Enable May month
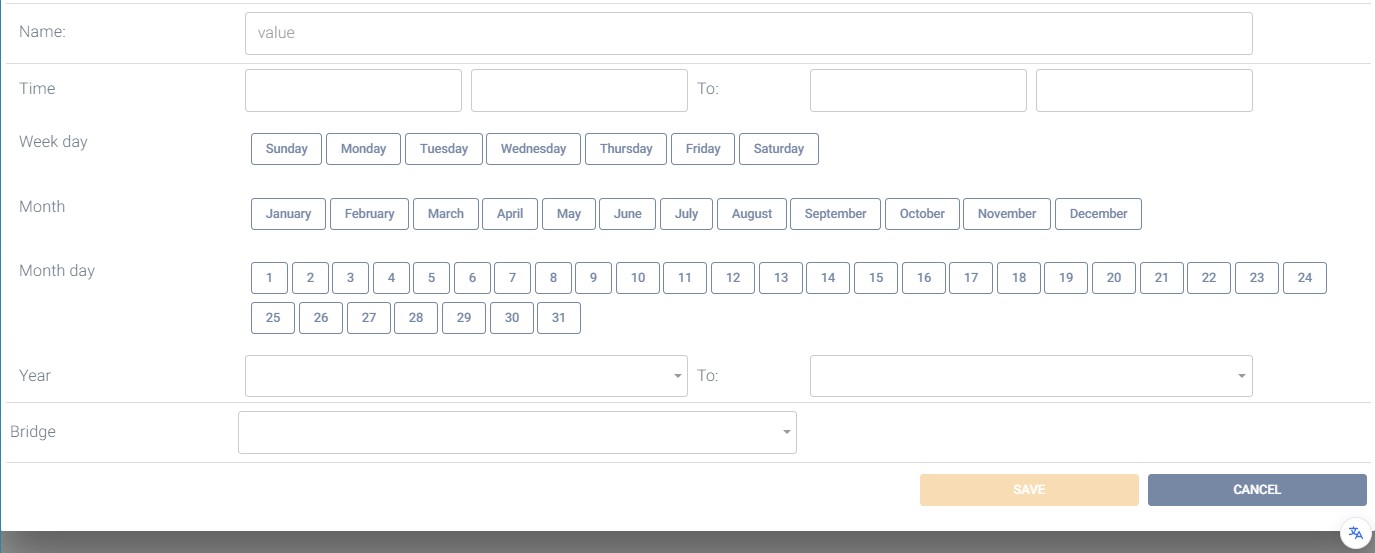The height and width of the screenshot is (553, 1375). pyautogui.click(x=569, y=214)
